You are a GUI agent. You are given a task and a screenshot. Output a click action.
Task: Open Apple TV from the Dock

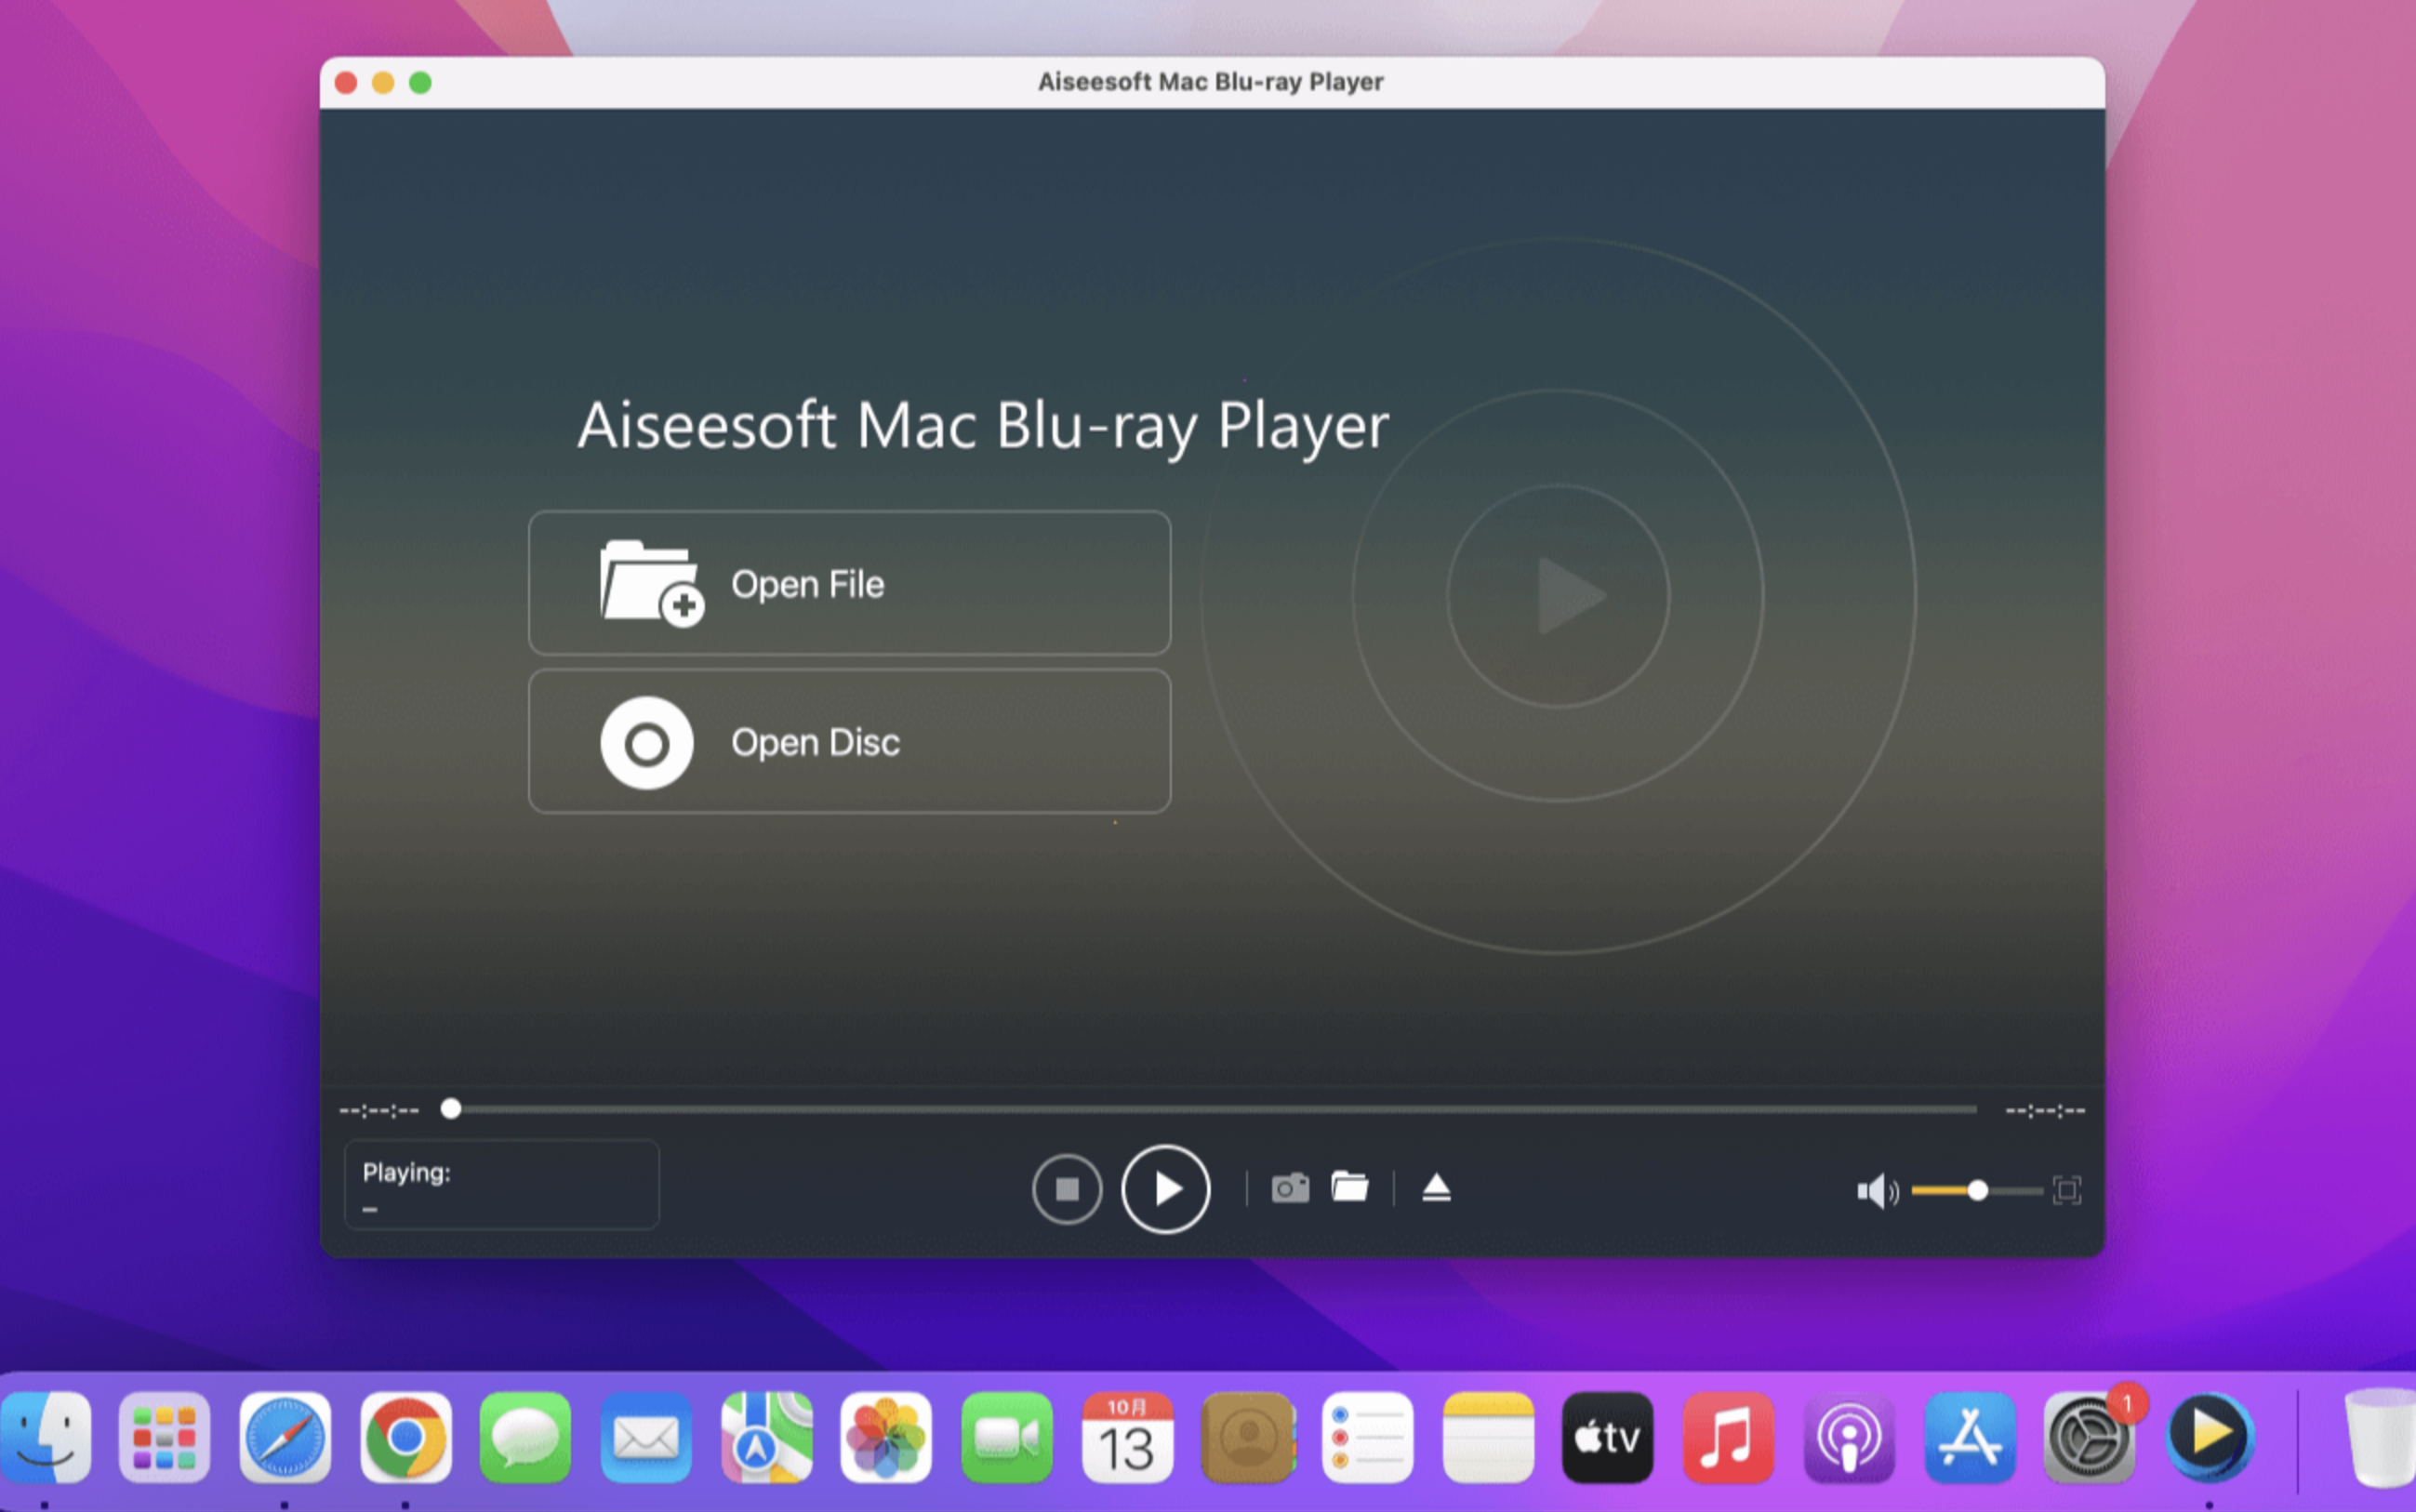[x=1608, y=1438]
